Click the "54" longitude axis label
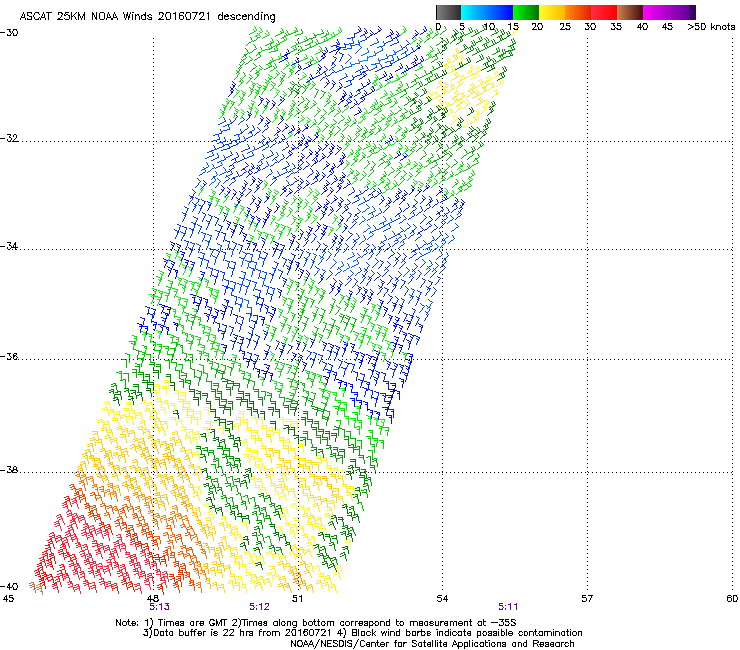Image resolution: width=740 pixels, height=650 pixels. click(x=442, y=599)
